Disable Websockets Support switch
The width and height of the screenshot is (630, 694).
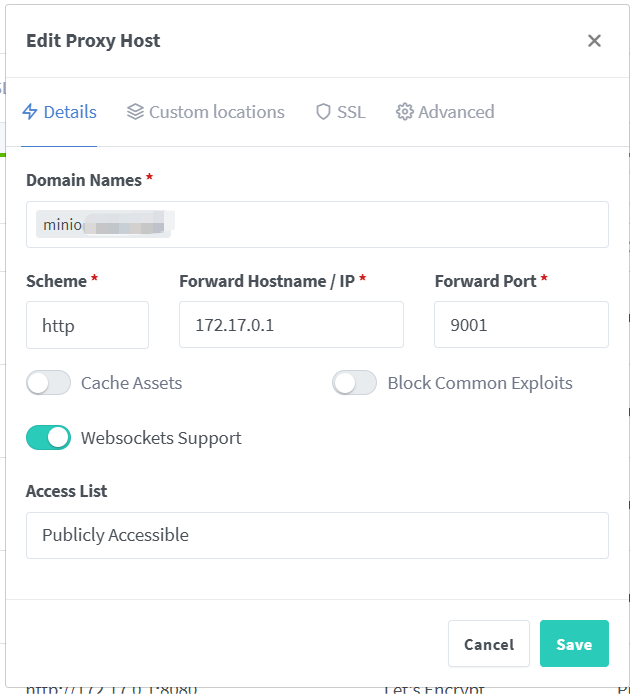point(49,438)
